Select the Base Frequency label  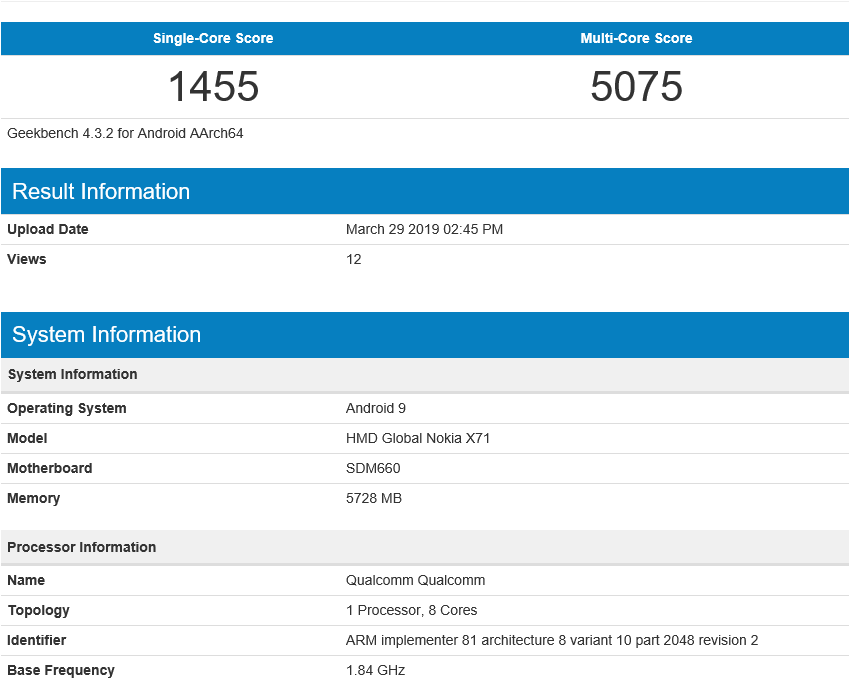tap(61, 671)
